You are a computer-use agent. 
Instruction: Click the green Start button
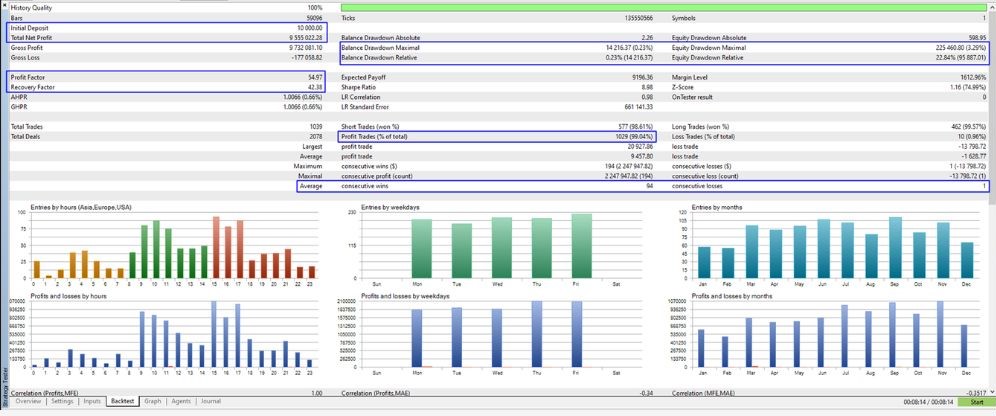(974, 402)
